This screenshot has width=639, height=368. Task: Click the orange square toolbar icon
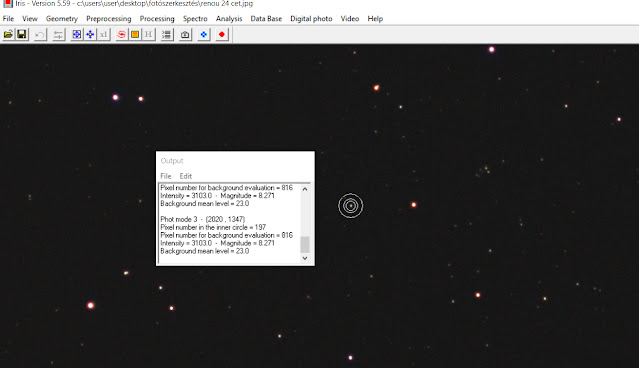tap(135, 35)
